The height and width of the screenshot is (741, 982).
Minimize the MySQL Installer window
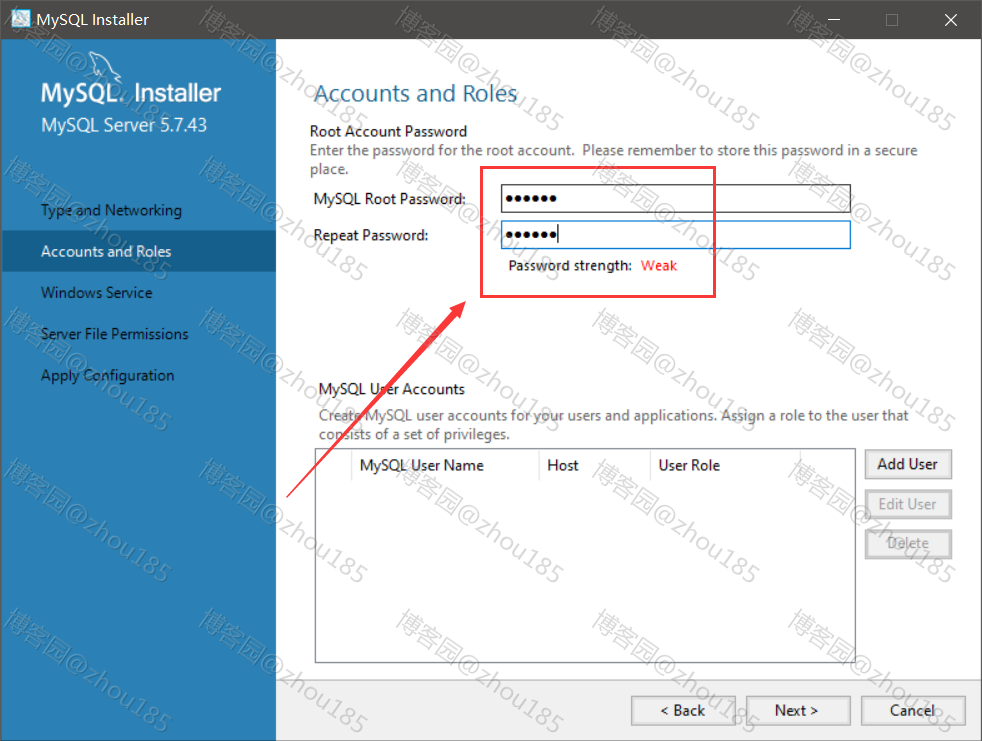(834, 19)
